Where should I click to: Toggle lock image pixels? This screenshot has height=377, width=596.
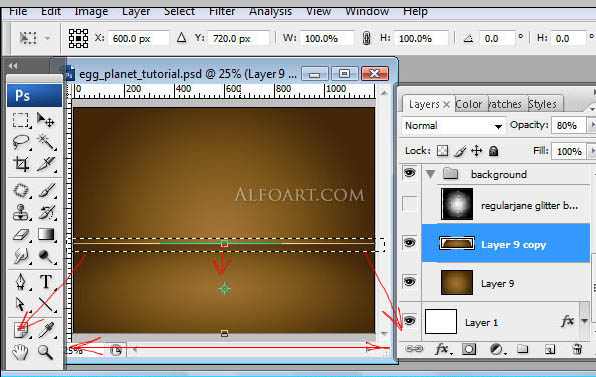[460, 151]
